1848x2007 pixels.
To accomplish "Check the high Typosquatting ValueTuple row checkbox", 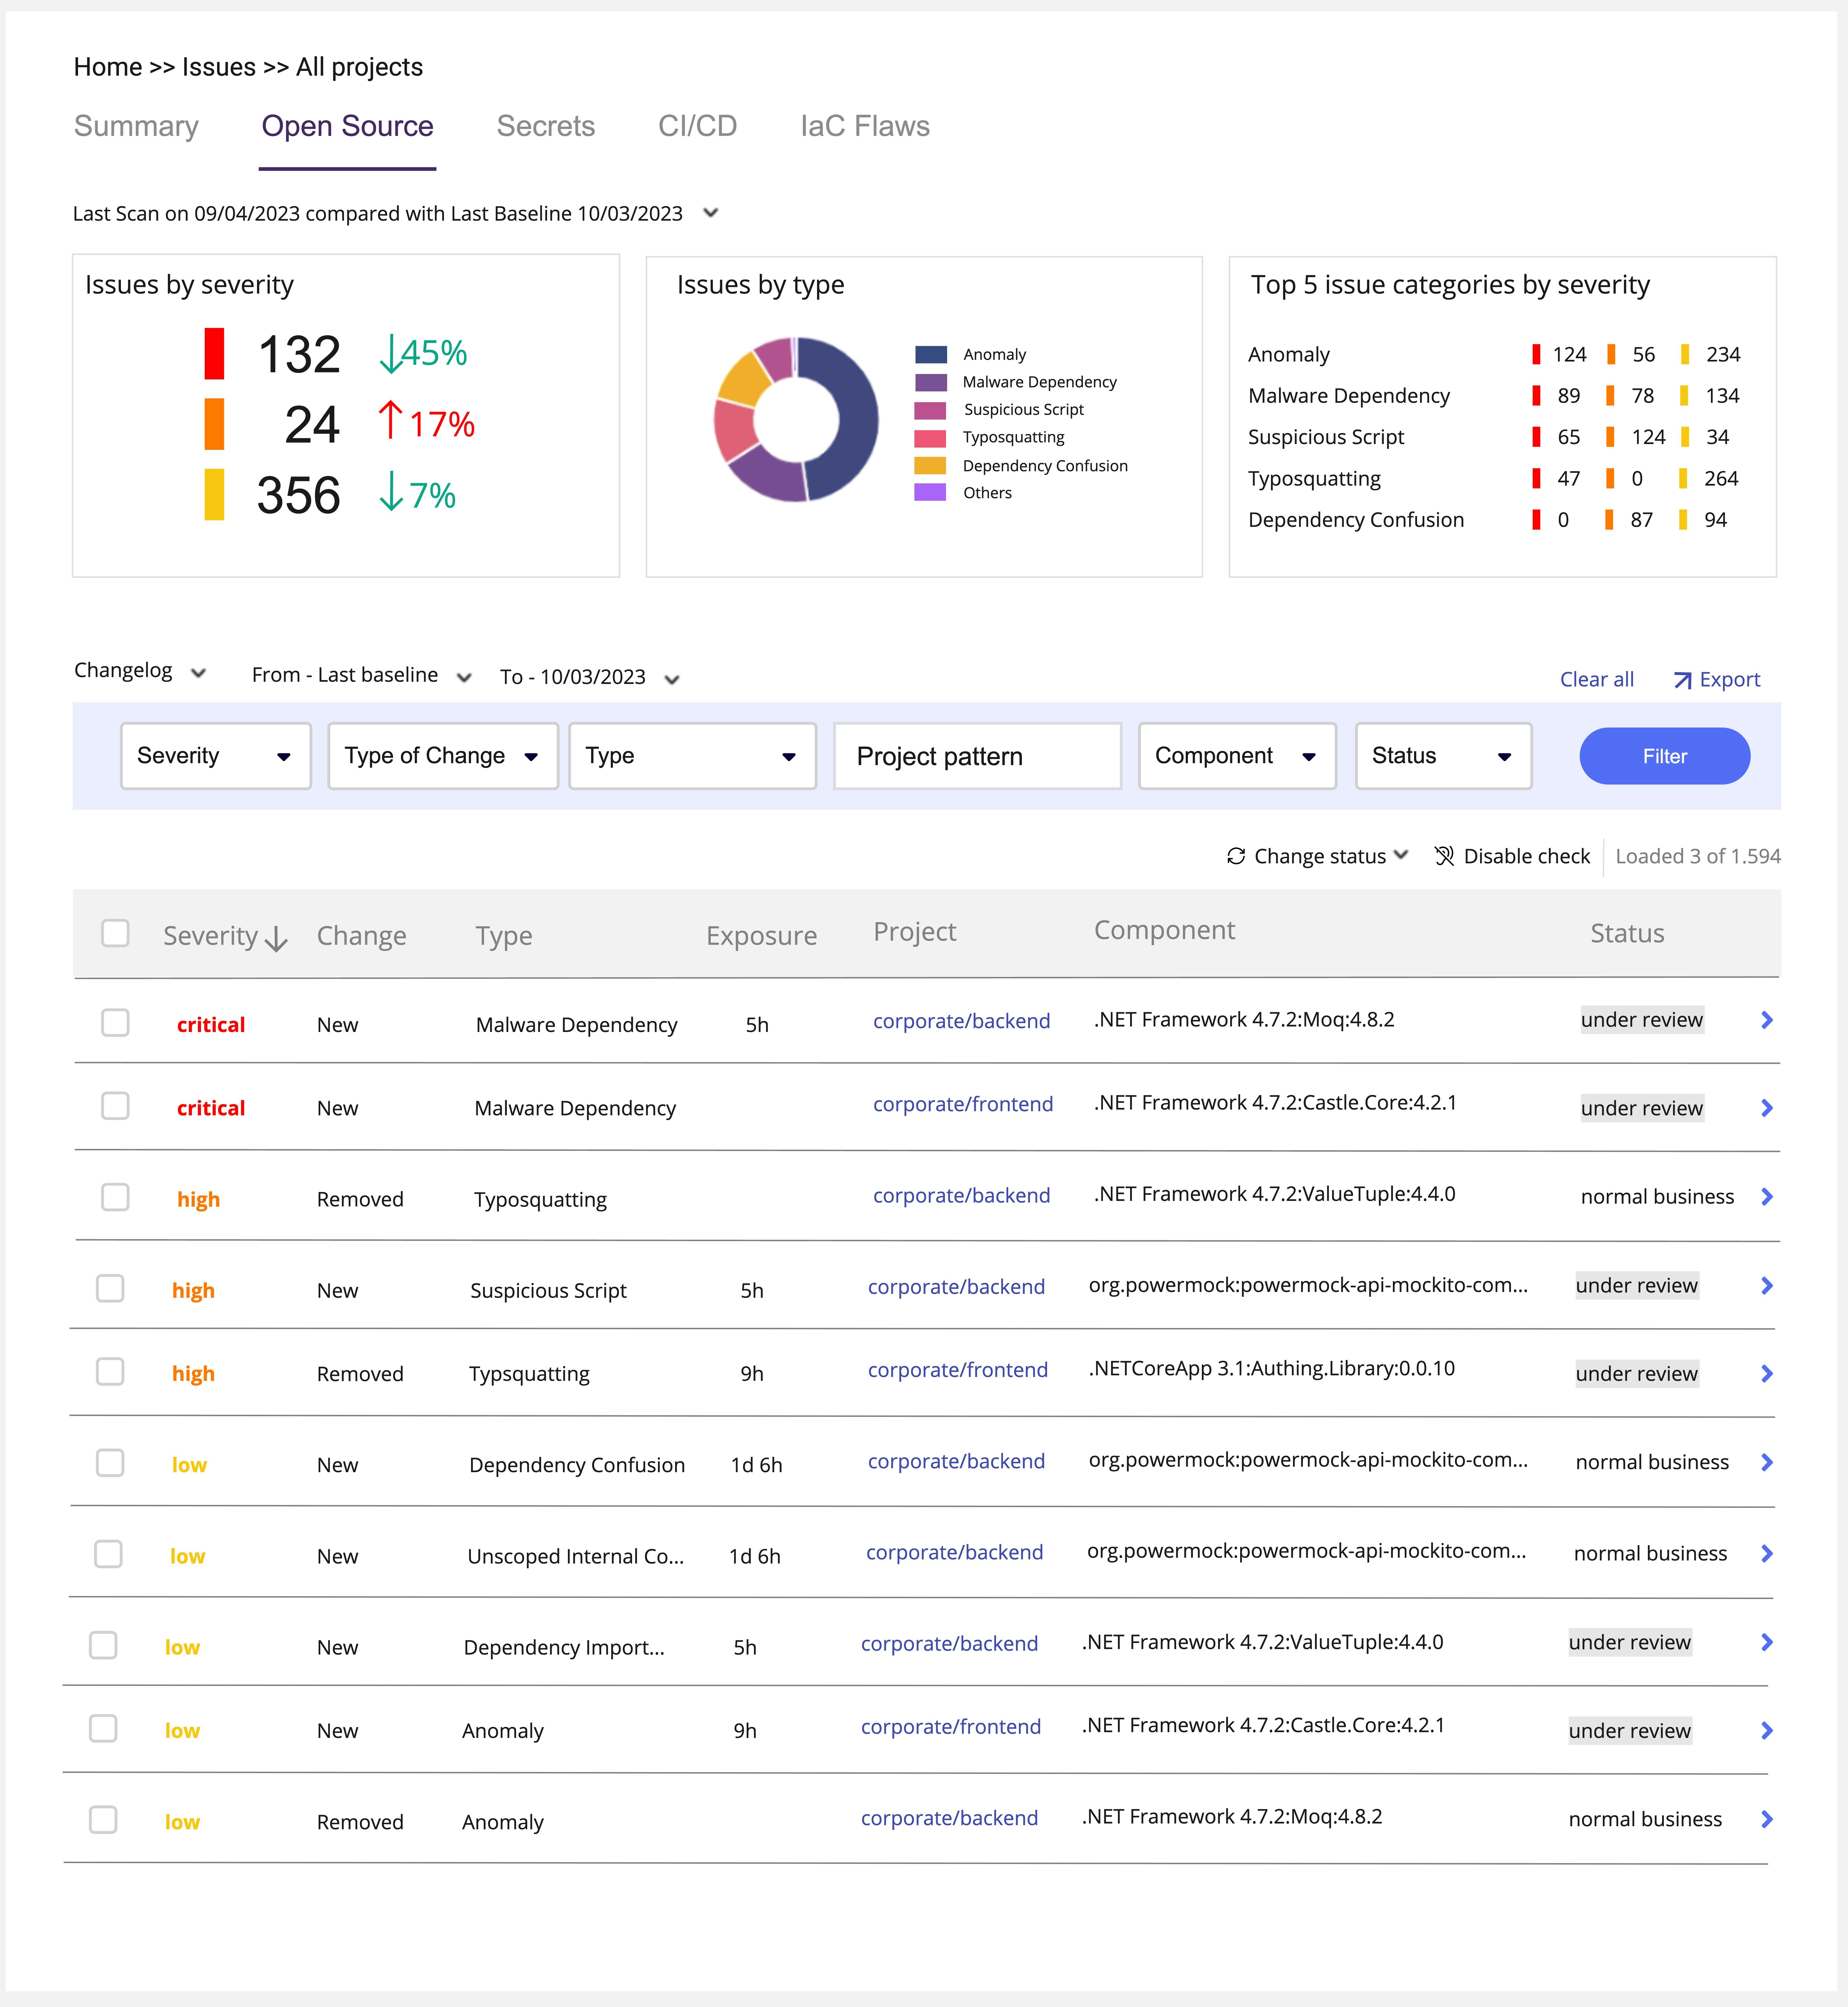I will pyautogui.click(x=115, y=1197).
